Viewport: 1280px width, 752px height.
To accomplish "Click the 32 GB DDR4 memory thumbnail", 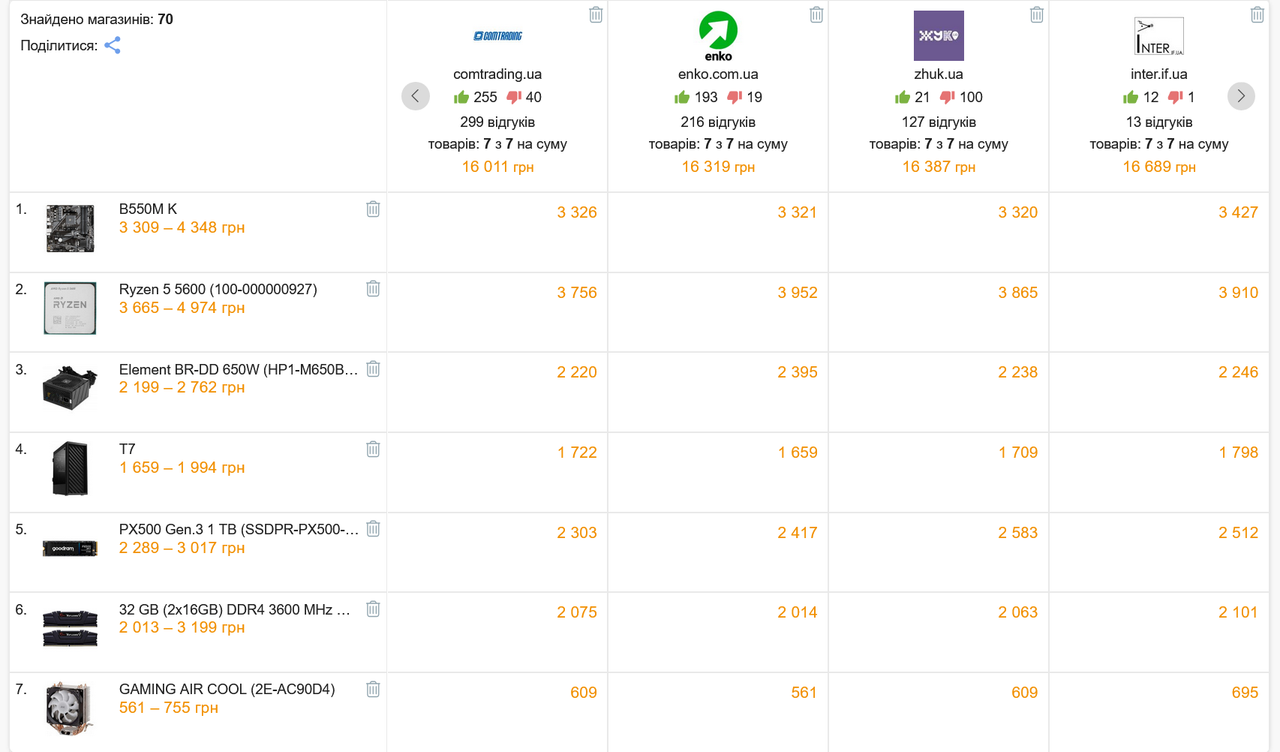I will (70, 628).
